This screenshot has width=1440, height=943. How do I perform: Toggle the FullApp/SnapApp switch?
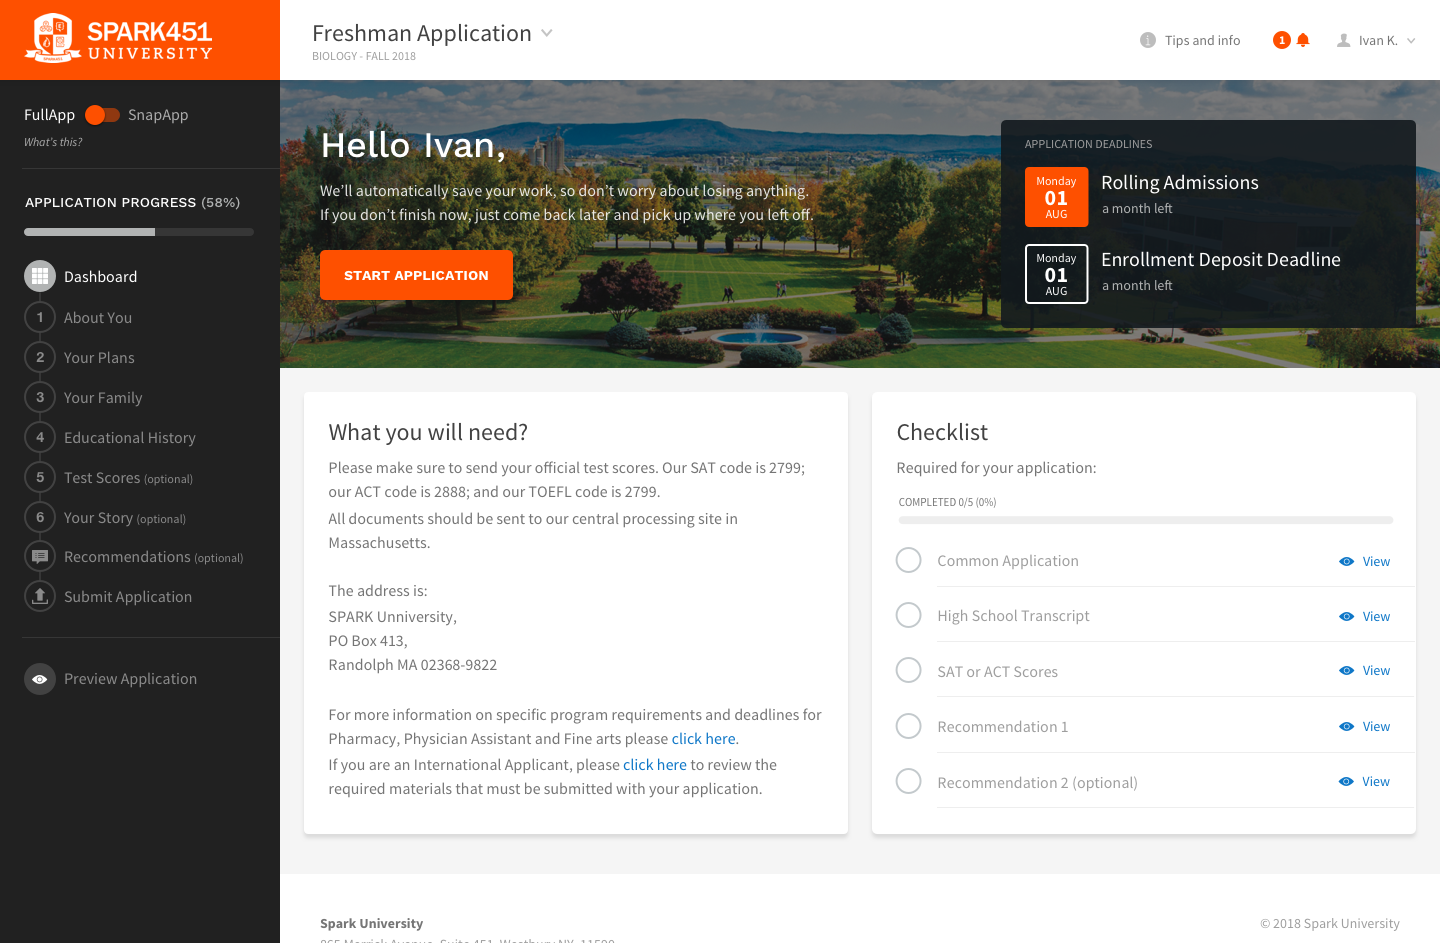point(102,115)
